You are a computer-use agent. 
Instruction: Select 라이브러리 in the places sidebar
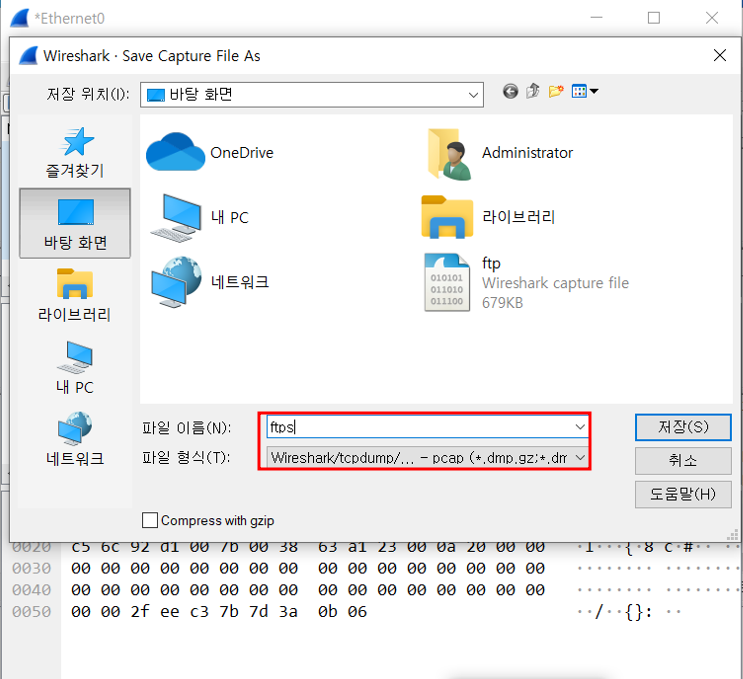coord(75,295)
